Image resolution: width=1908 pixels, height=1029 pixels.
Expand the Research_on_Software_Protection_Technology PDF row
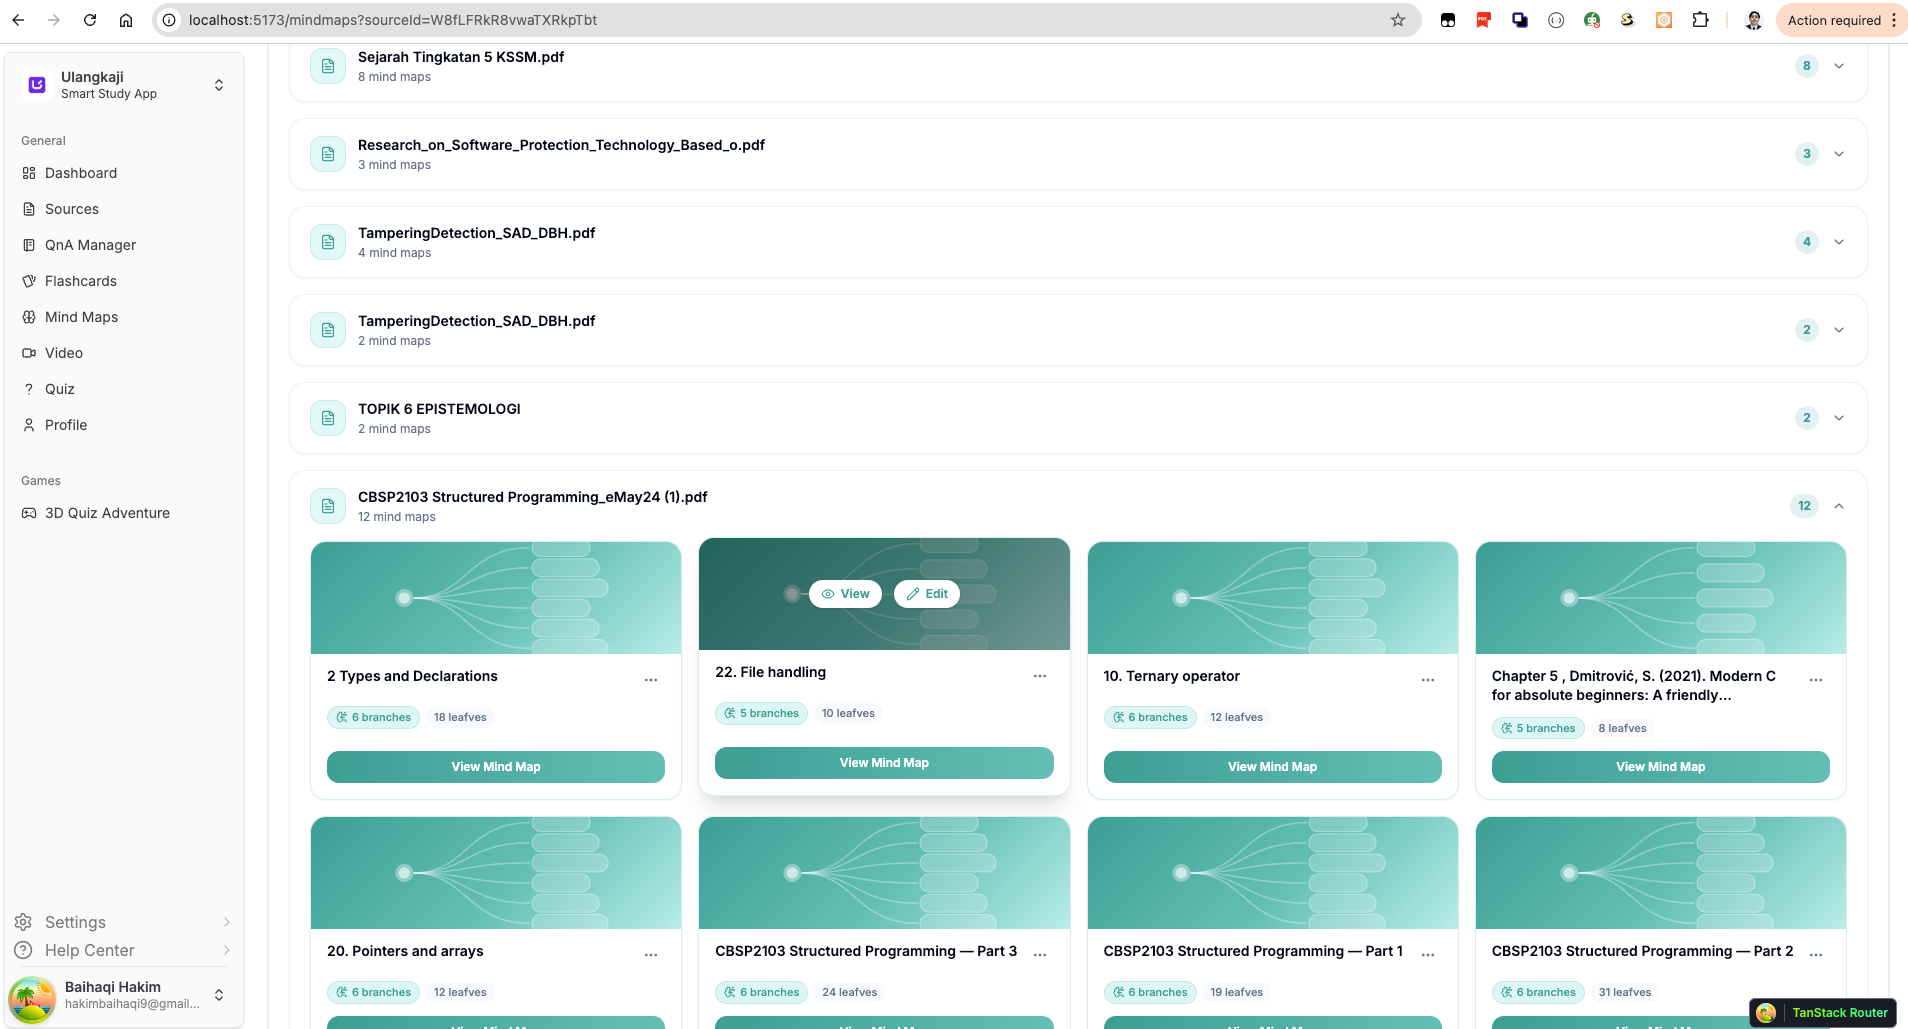coord(1838,154)
